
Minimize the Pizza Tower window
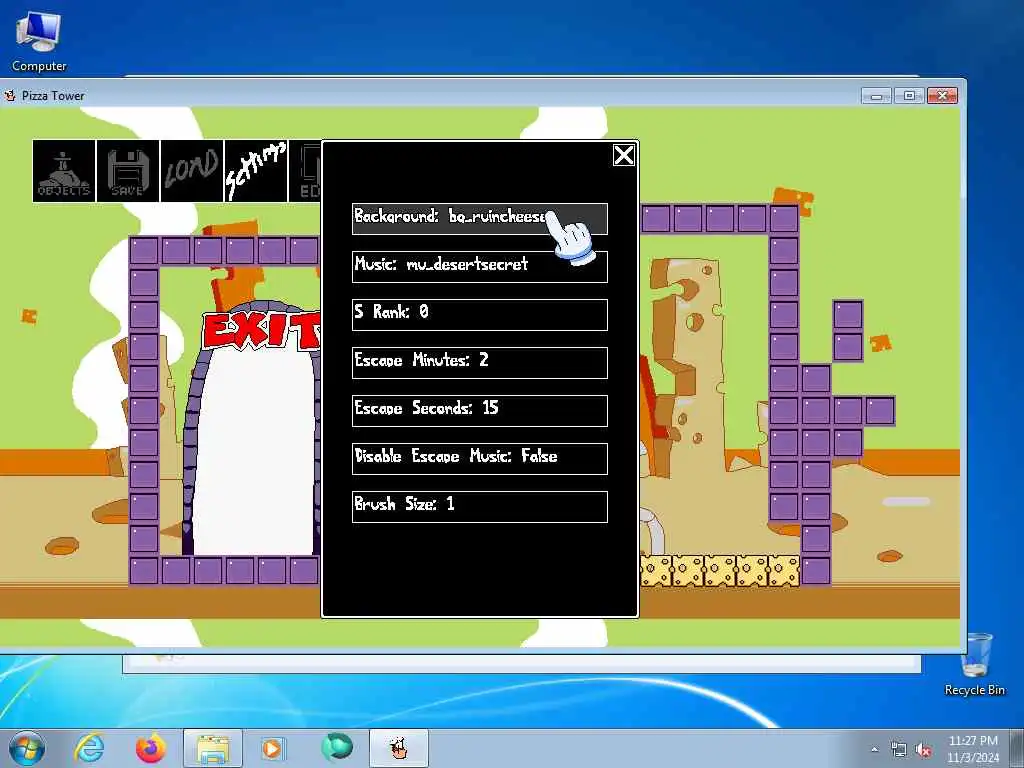tap(876, 96)
